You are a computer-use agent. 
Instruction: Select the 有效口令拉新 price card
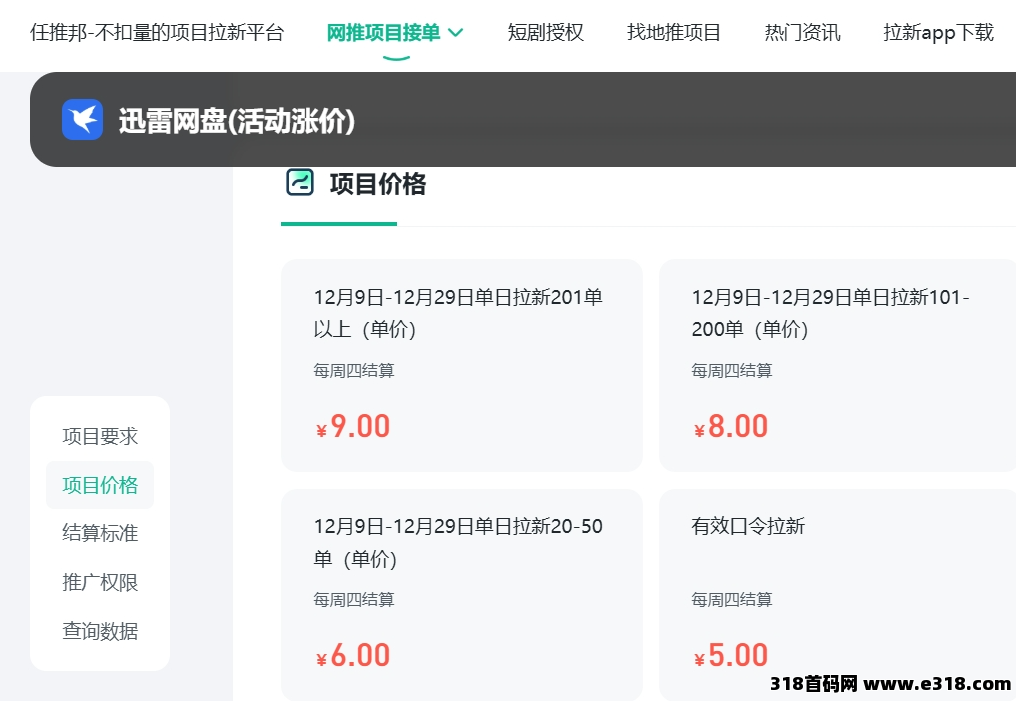837,594
